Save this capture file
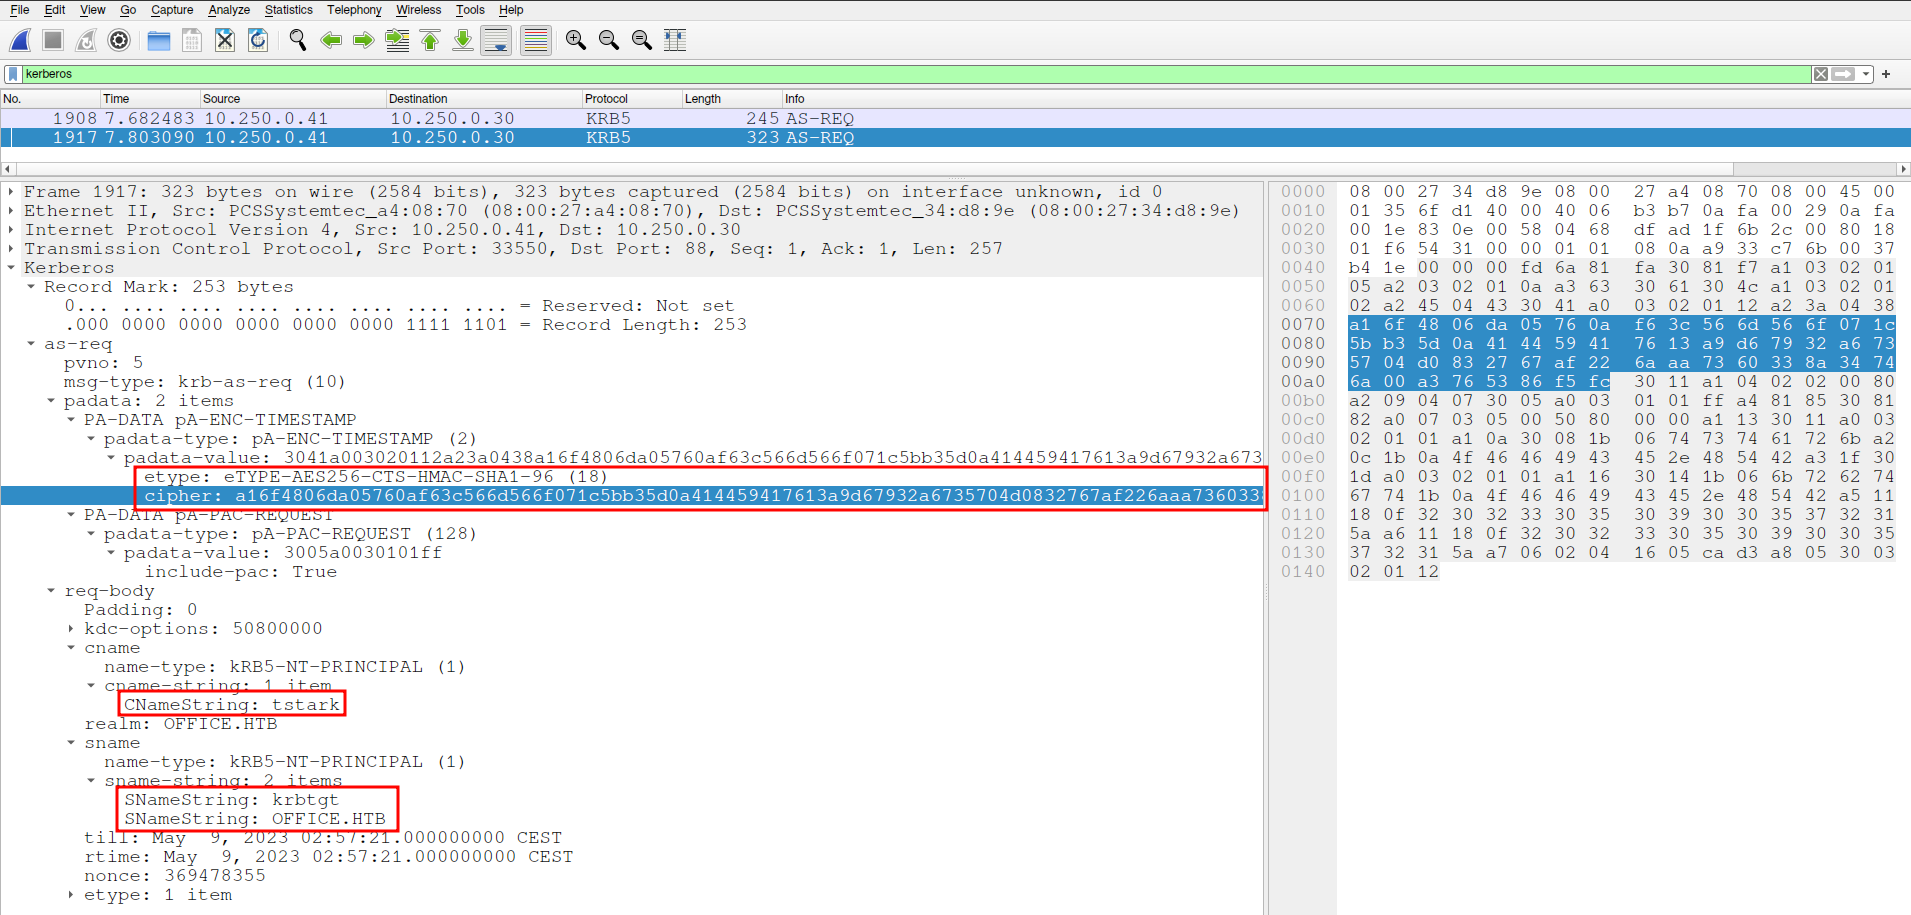 click(192, 40)
